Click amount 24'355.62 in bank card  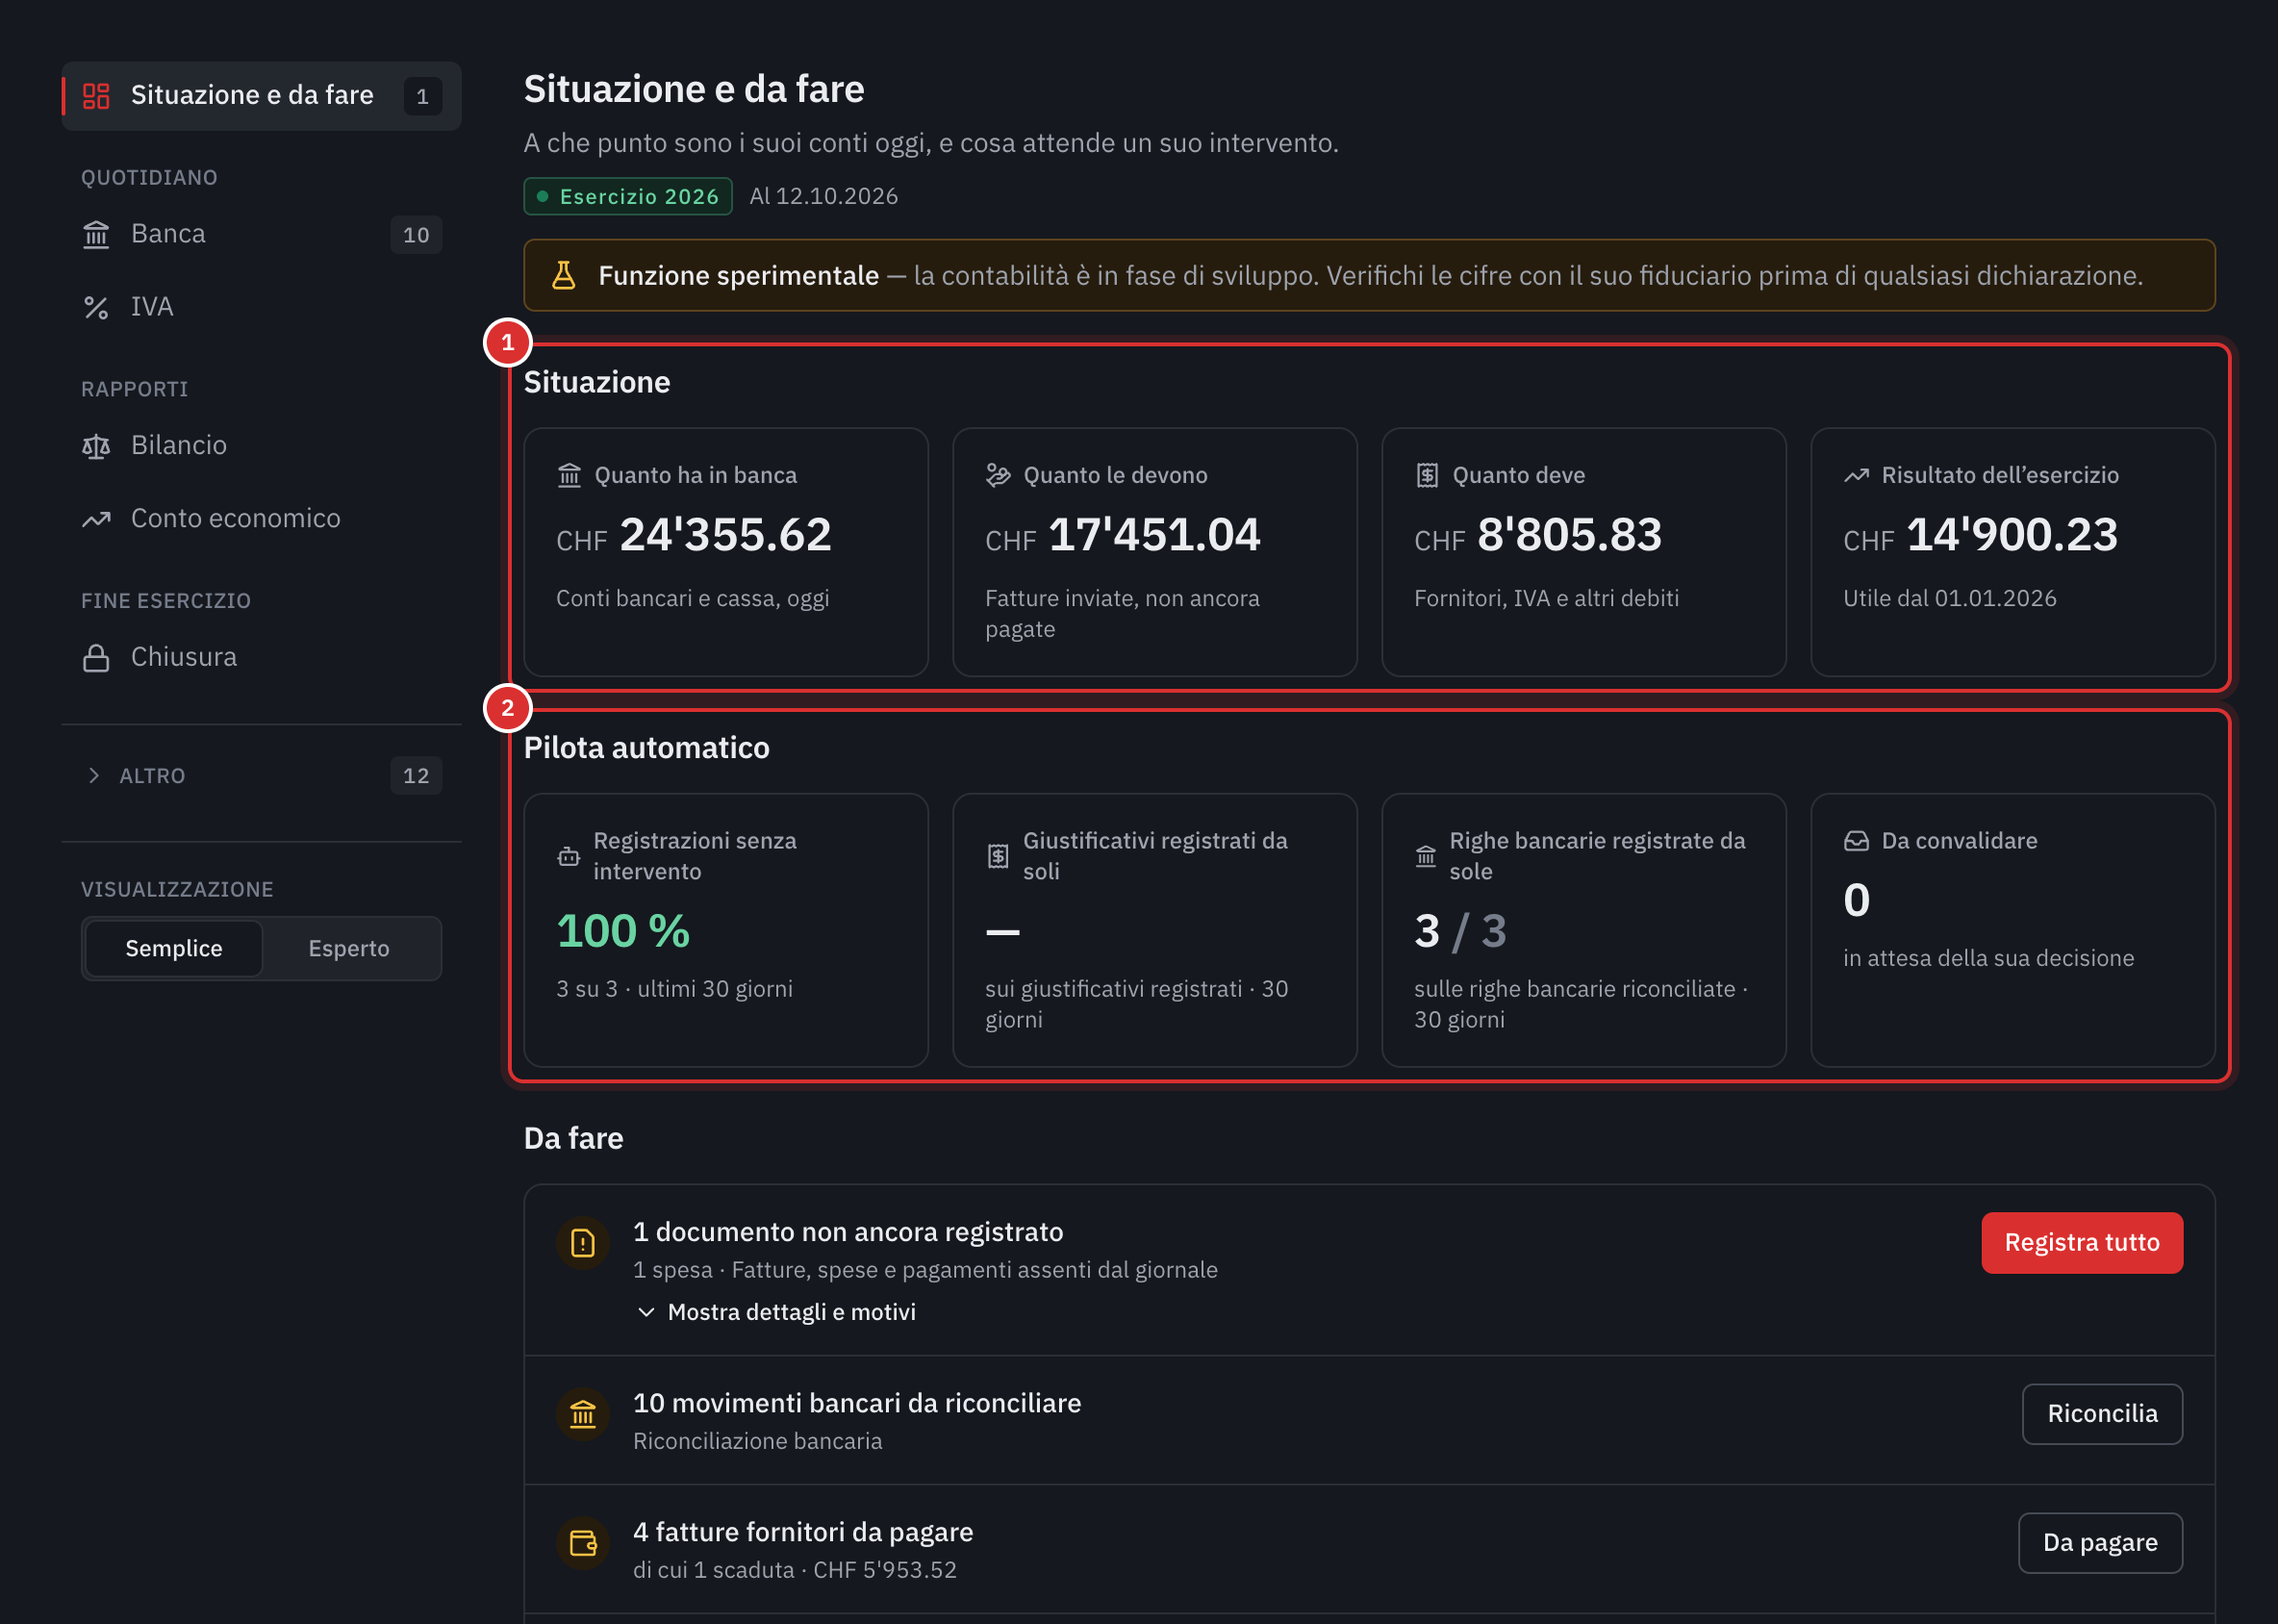[x=725, y=535]
